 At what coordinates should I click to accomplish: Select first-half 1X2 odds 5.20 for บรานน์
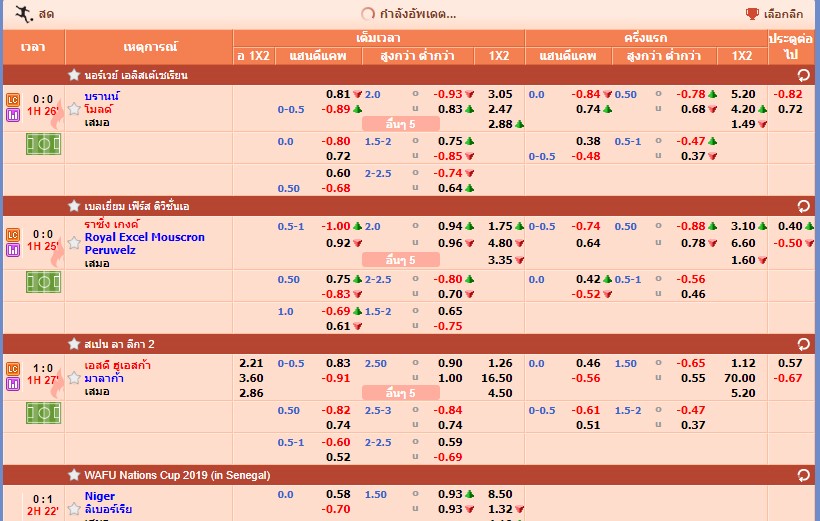click(x=743, y=94)
